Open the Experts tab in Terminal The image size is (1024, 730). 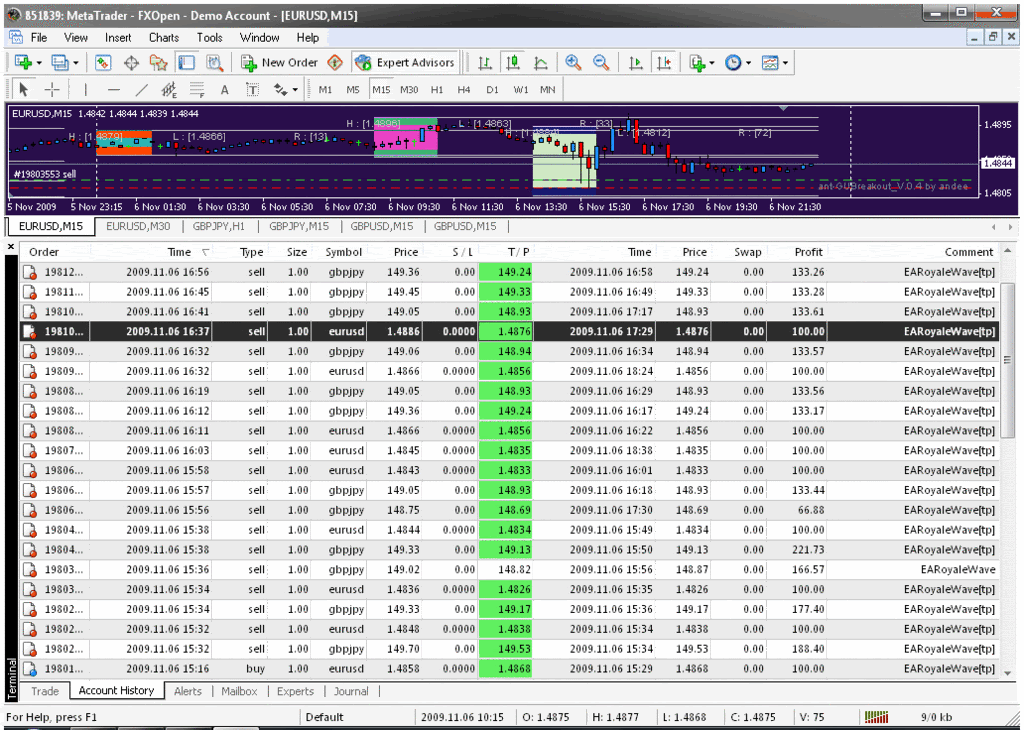pyautogui.click(x=295, y=691)
